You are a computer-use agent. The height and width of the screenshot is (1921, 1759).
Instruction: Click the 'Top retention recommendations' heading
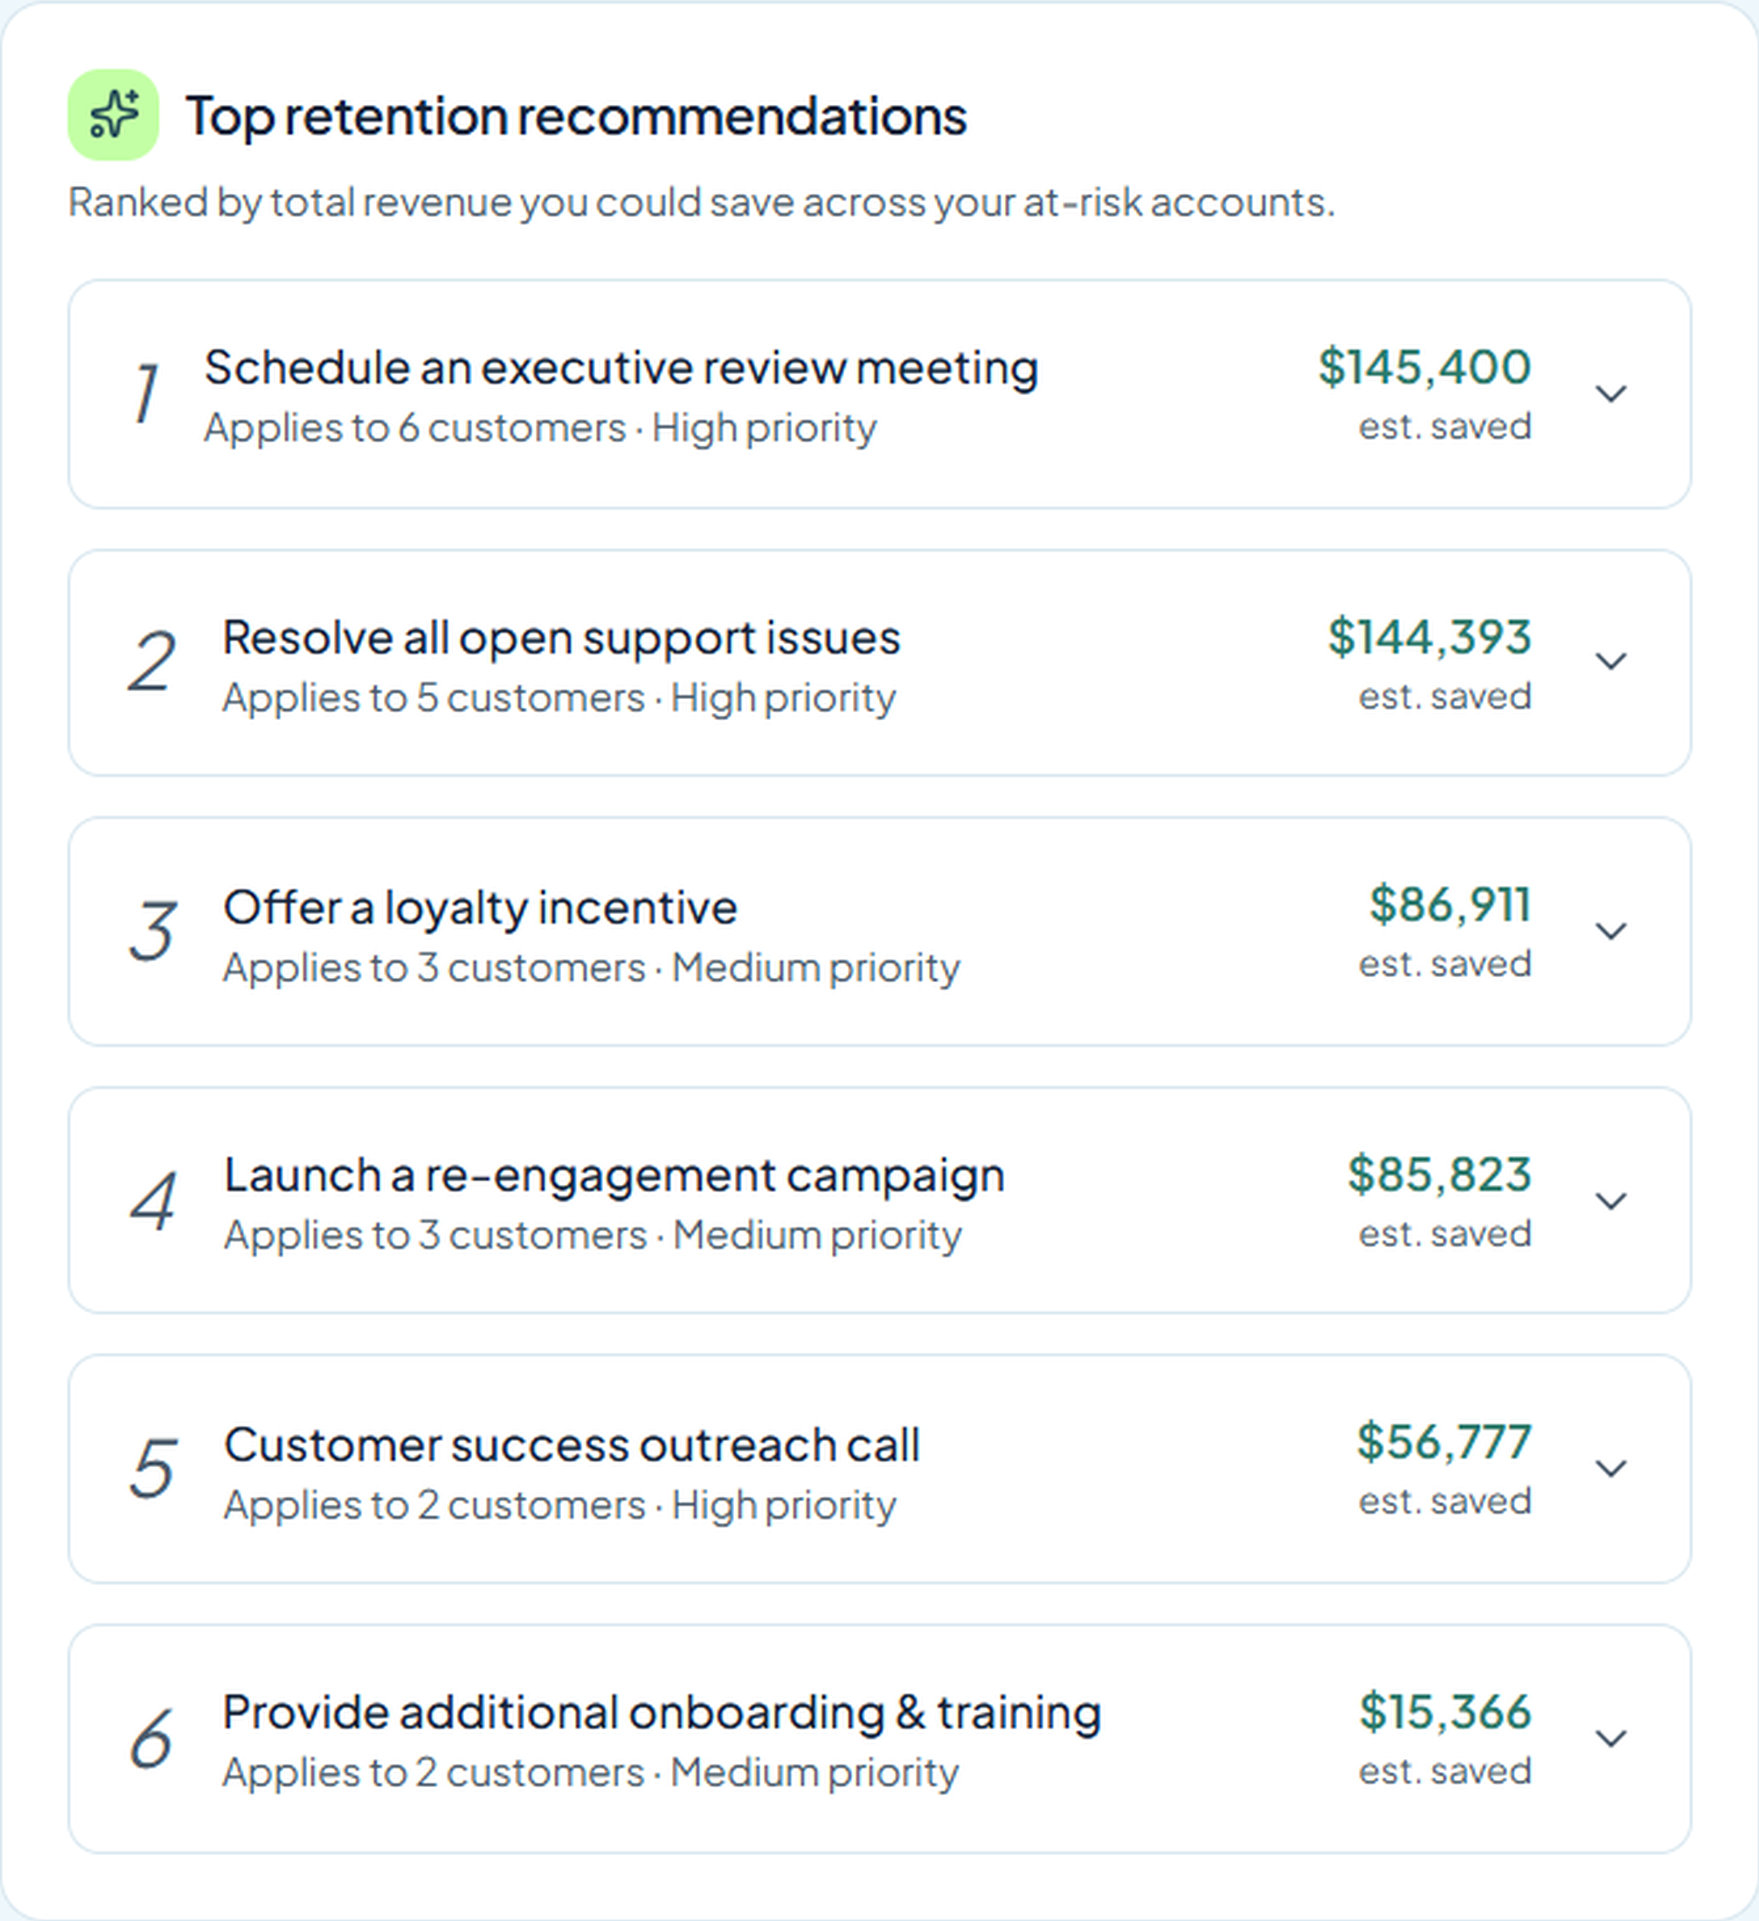[576, 116]
